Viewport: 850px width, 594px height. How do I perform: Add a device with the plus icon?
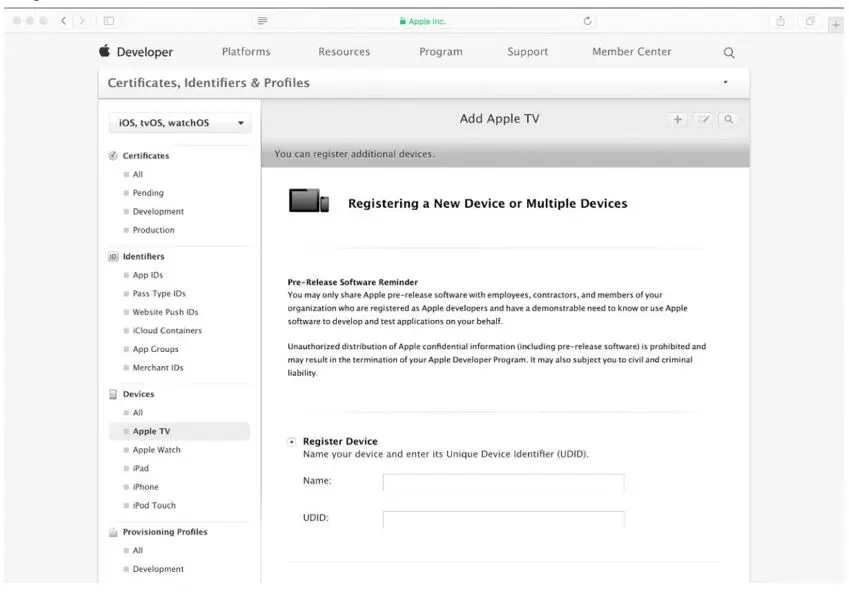point(678,119)
